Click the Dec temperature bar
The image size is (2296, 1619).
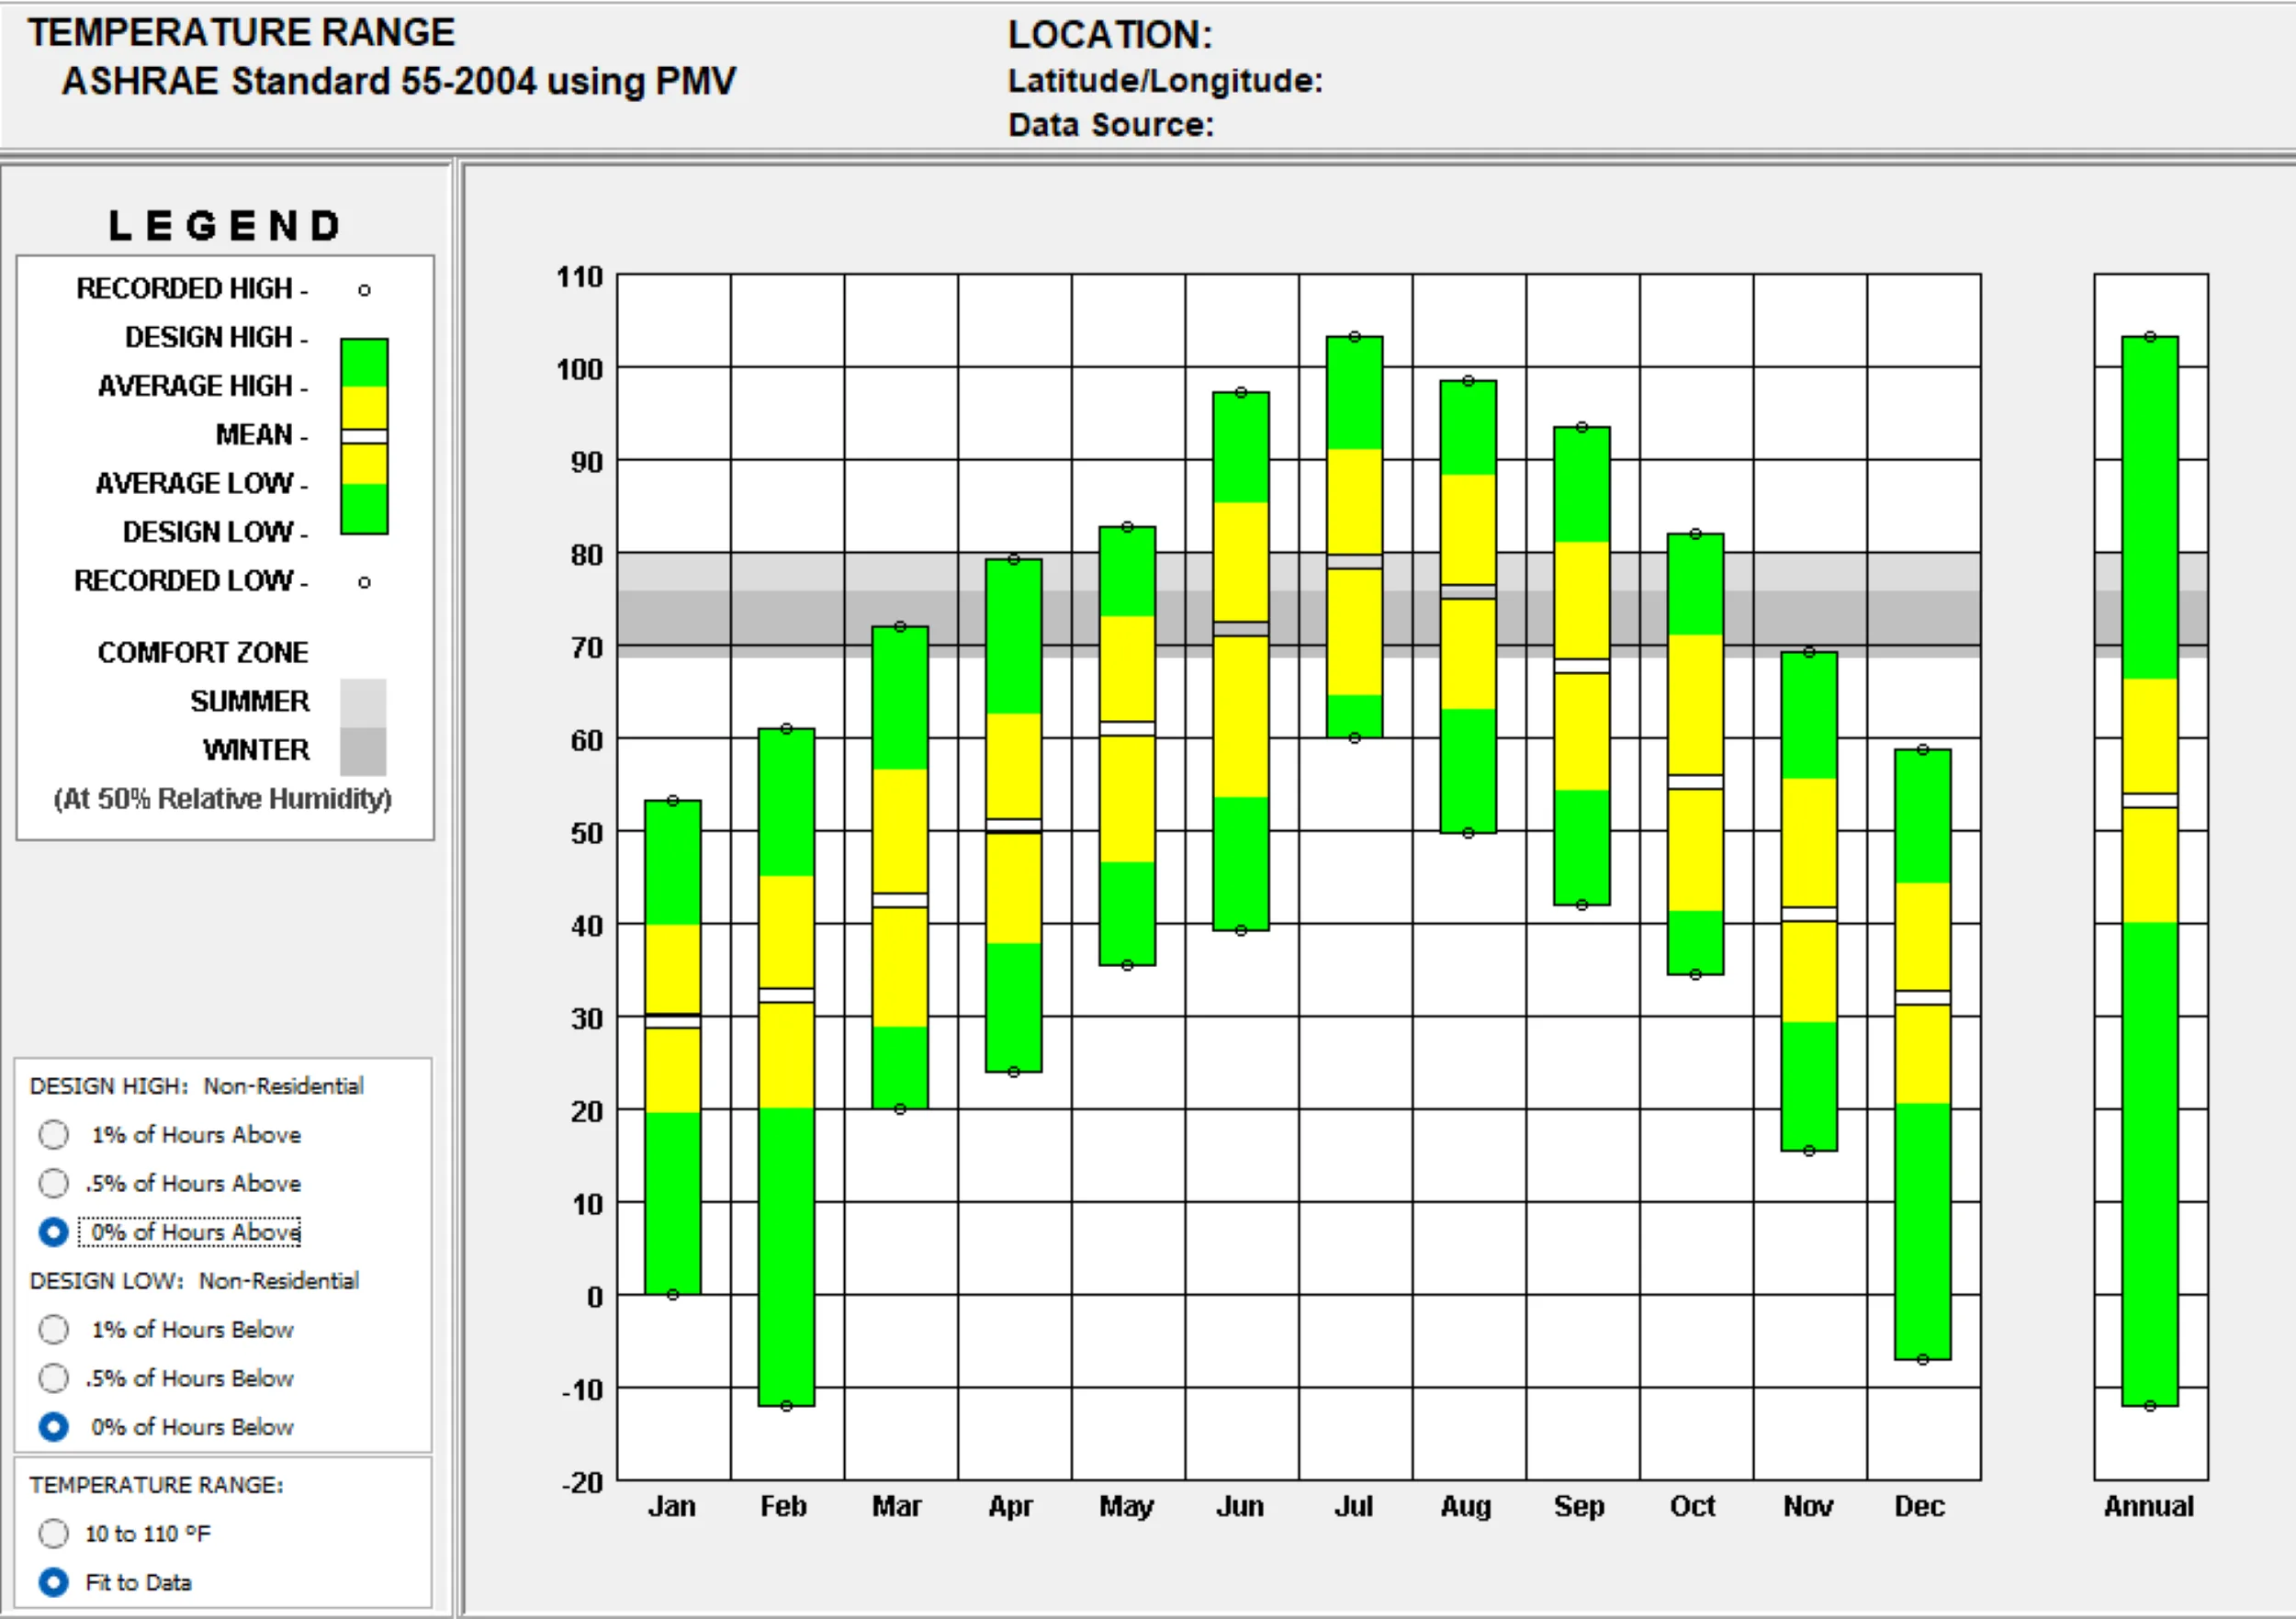point(1922,1054)
